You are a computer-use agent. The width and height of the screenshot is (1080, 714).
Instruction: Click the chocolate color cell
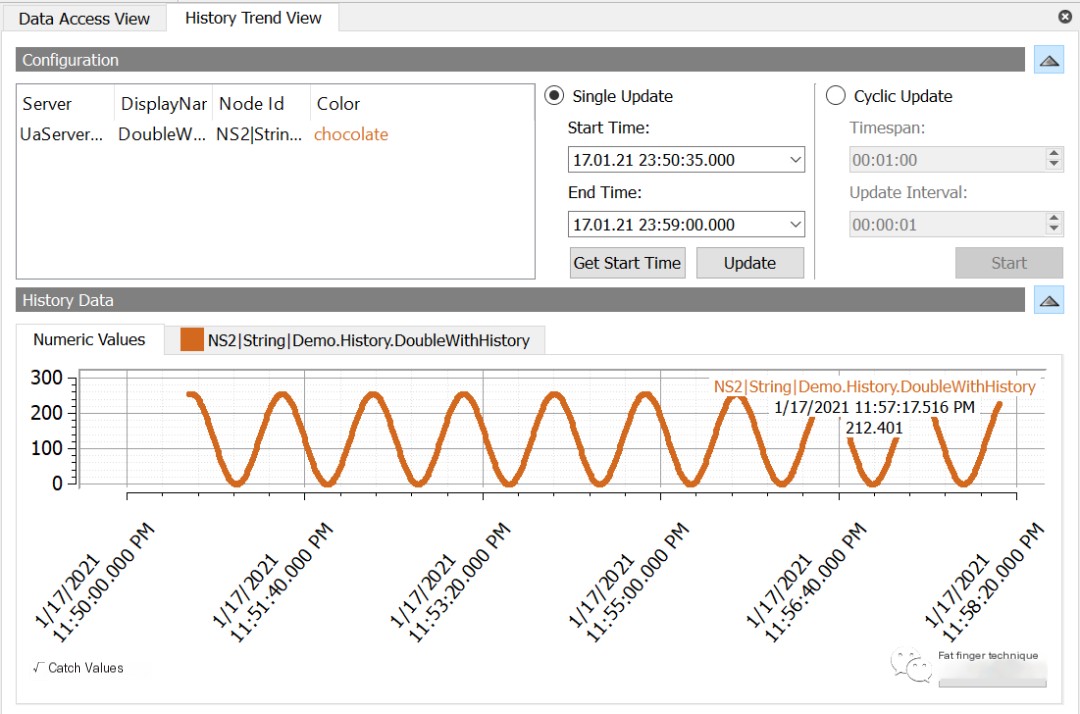tap(351, 134)
